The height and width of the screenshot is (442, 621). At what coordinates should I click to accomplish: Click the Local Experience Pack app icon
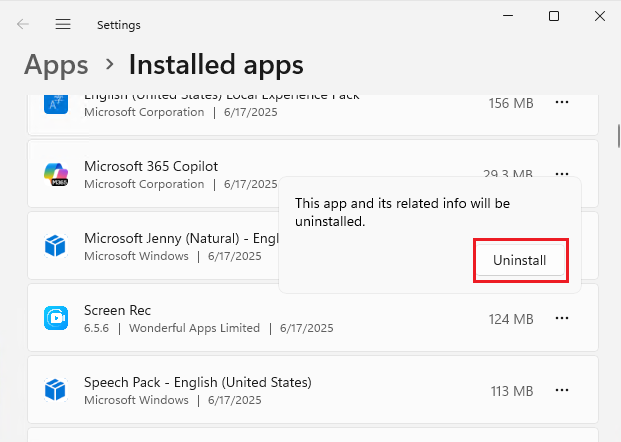coord(55,103)
